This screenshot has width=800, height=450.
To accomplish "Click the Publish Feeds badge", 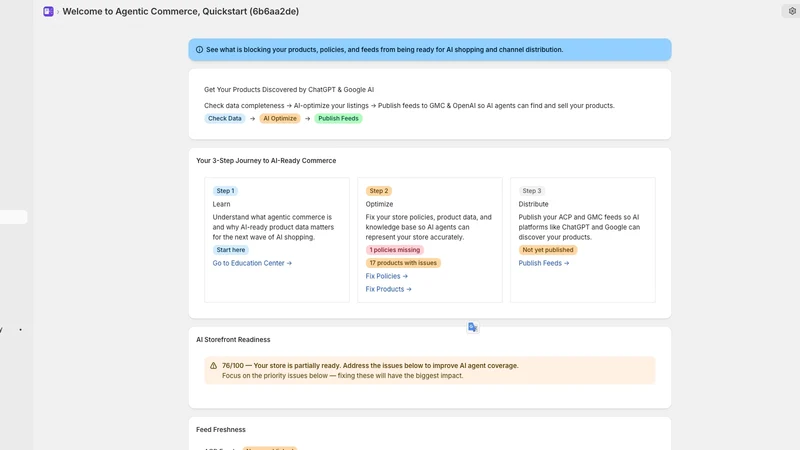I will (x=338, y=118).
